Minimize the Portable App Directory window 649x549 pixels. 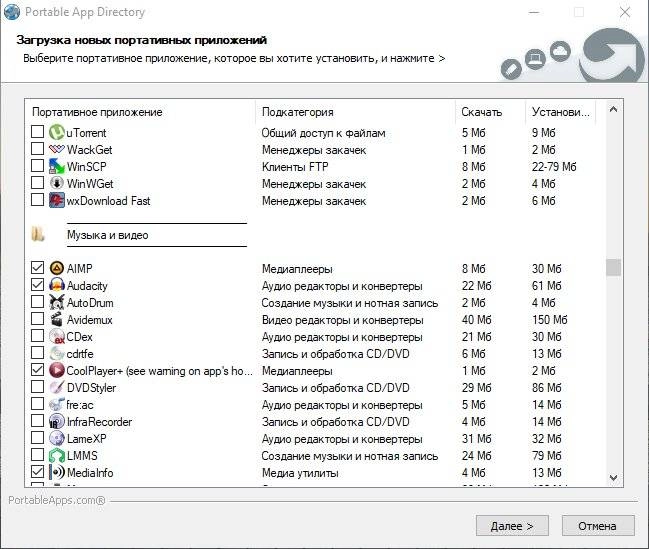(x=534, y=12)
